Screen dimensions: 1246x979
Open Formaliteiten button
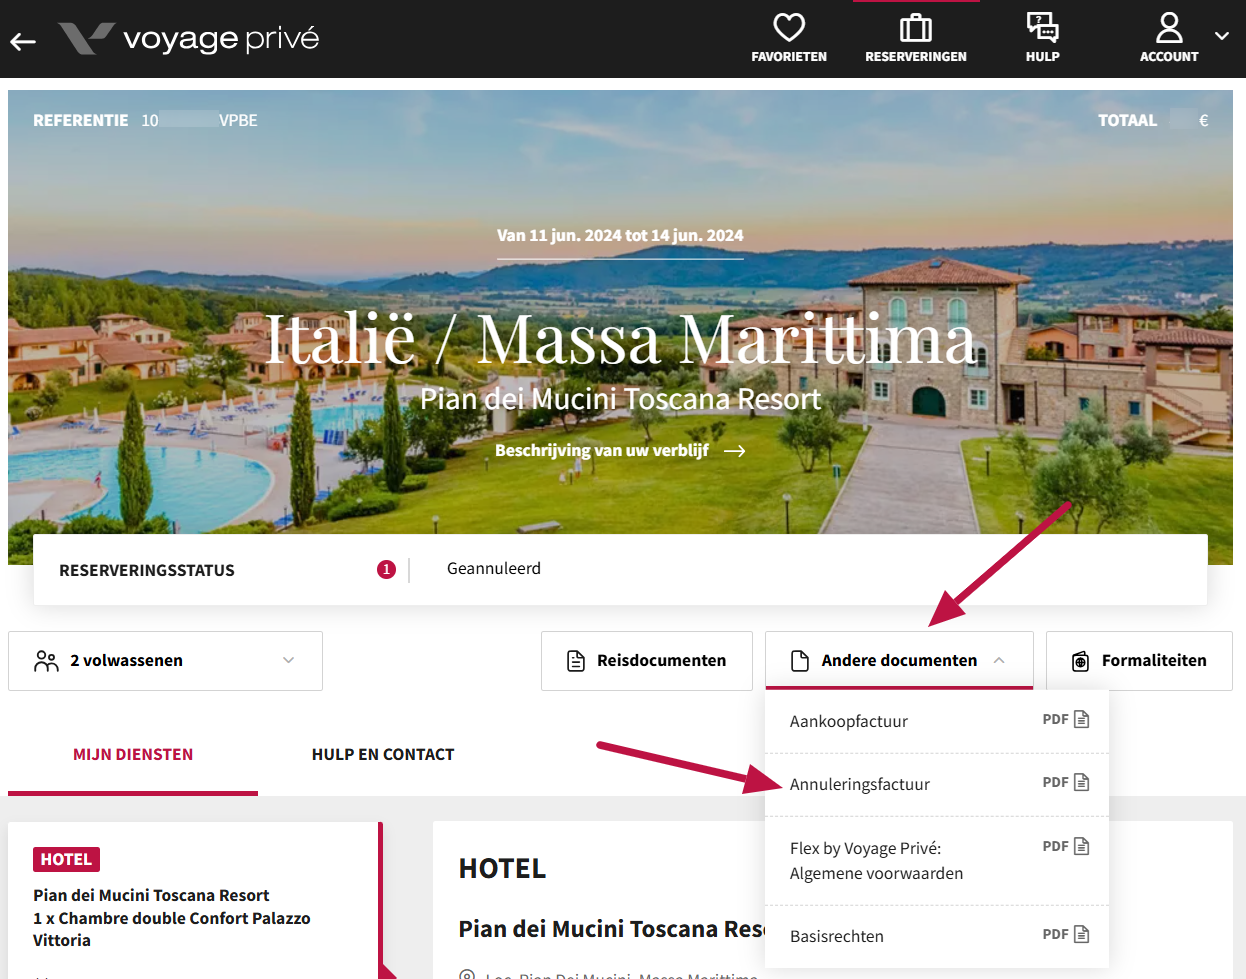[1139, 661]
